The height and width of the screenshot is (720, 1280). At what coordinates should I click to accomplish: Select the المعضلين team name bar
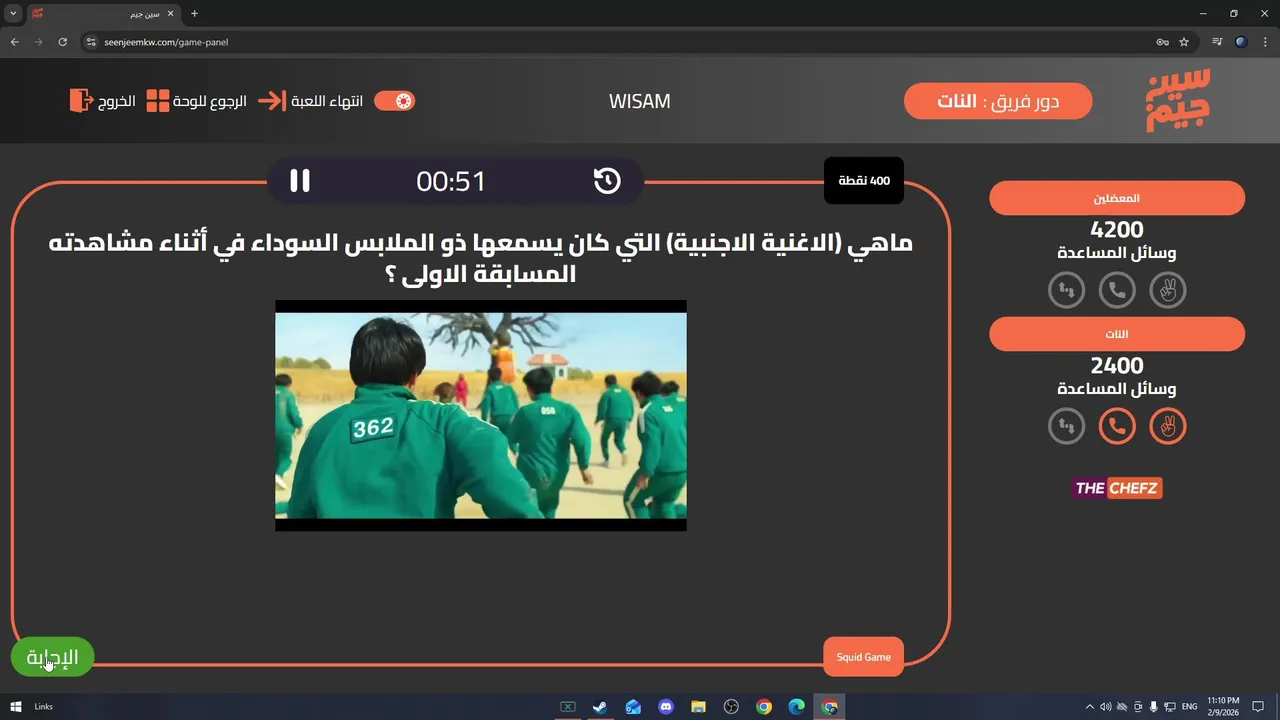click(x=1117, y=198)
